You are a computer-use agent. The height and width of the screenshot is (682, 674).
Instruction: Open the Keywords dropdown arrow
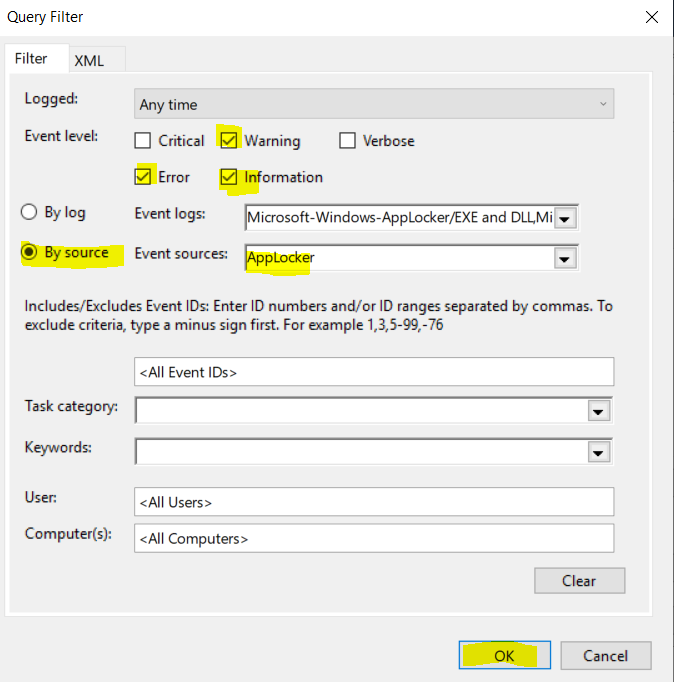point(598,453)
